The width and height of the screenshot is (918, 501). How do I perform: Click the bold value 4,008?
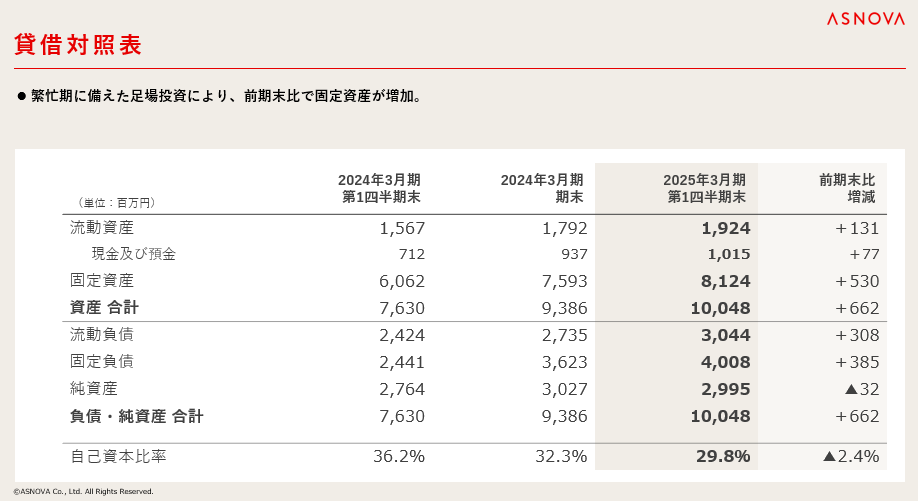pyautogui.click(x=726, y=362)
